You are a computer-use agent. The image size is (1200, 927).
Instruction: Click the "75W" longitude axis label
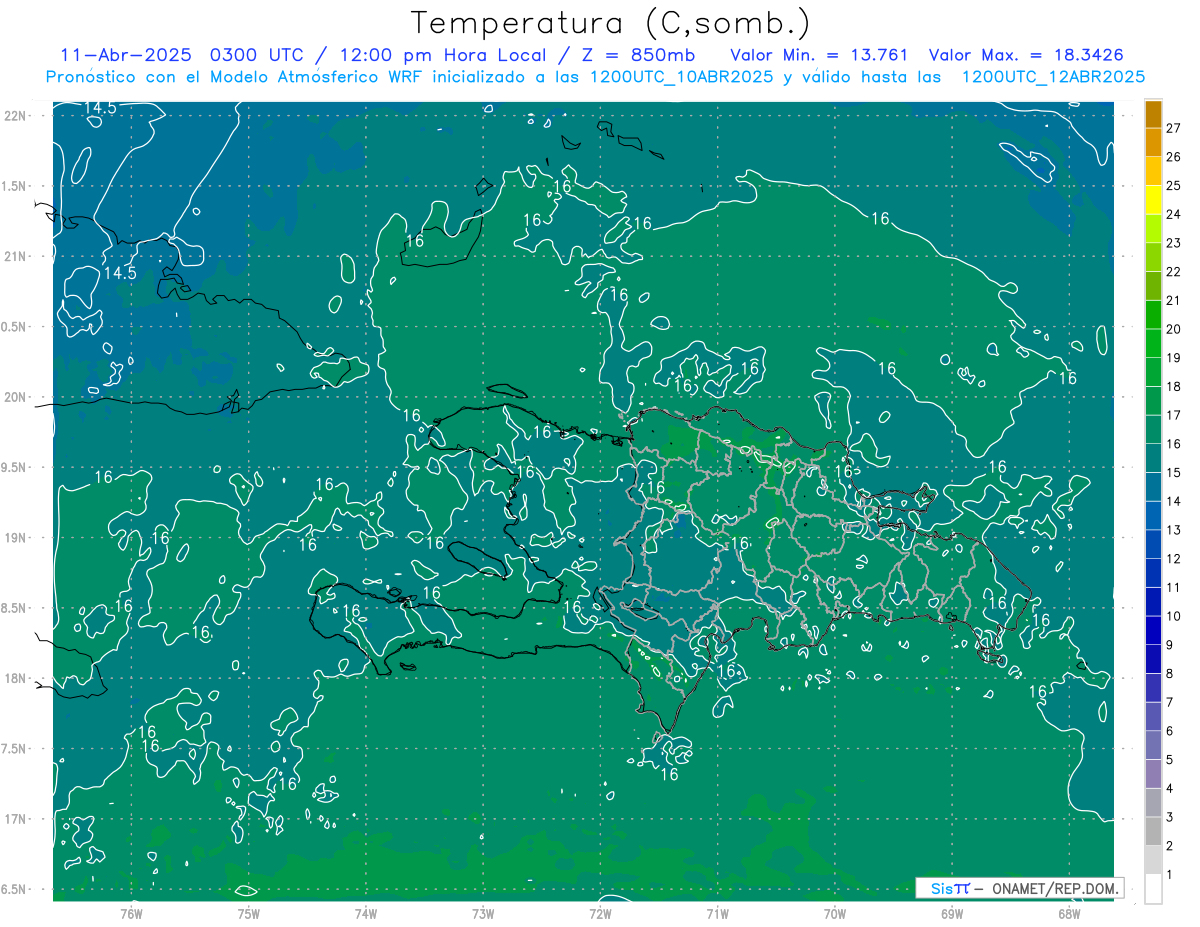point(249,913)
